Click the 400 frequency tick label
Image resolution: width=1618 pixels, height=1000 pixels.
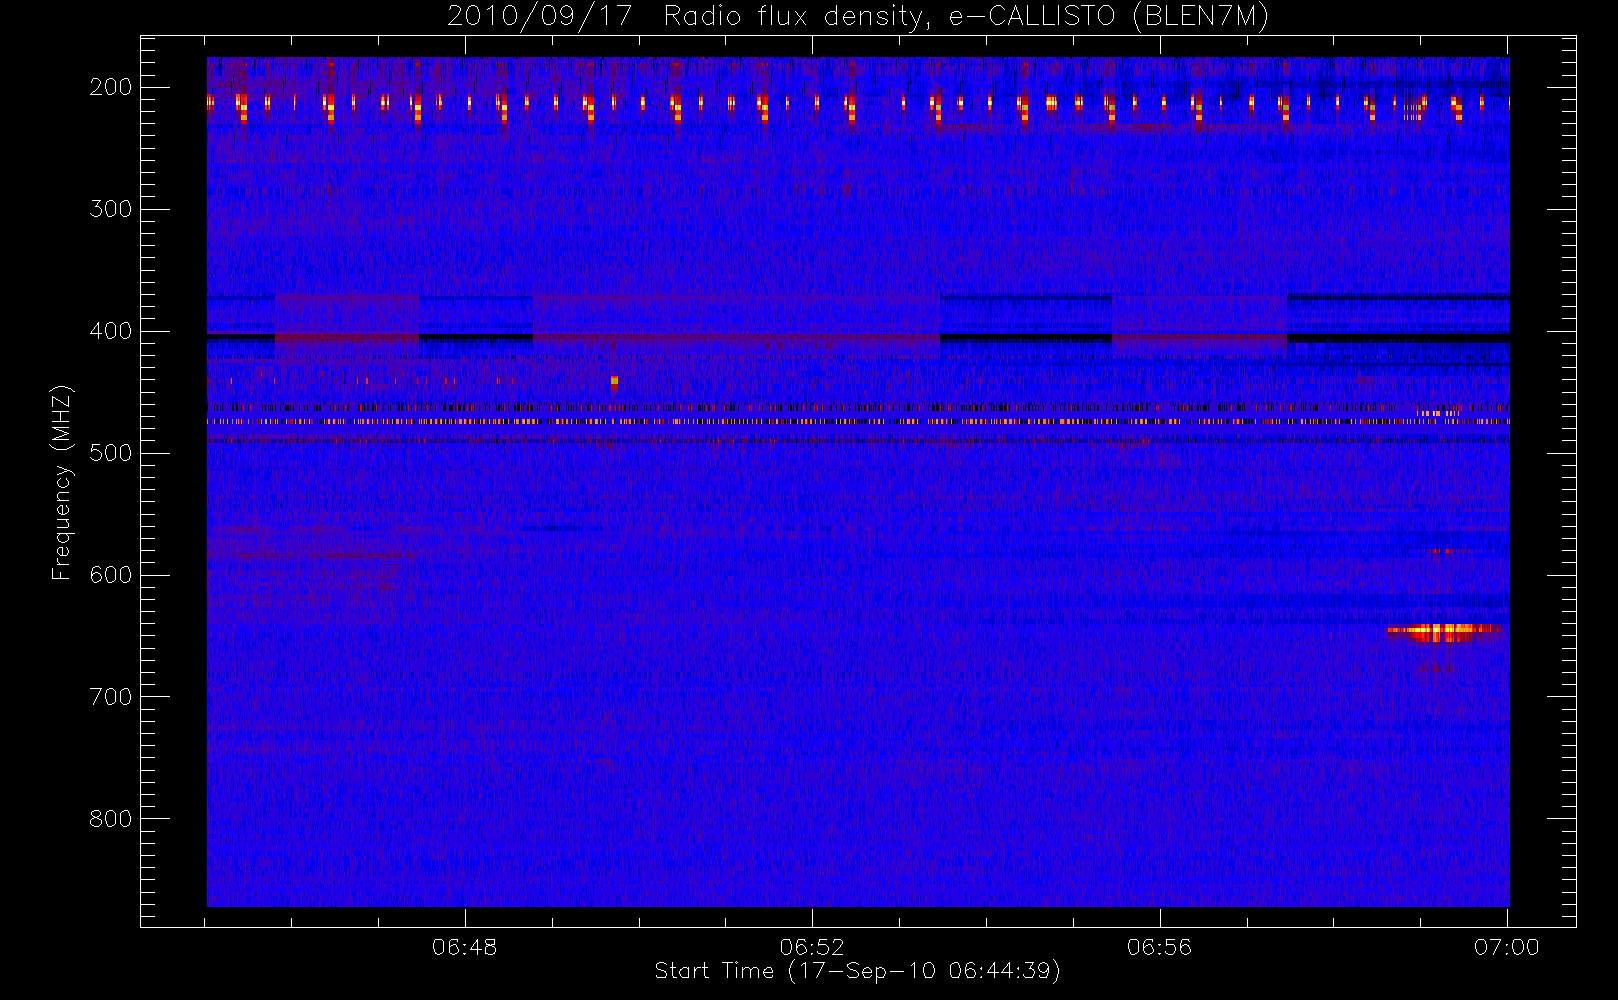click(111, 331)
